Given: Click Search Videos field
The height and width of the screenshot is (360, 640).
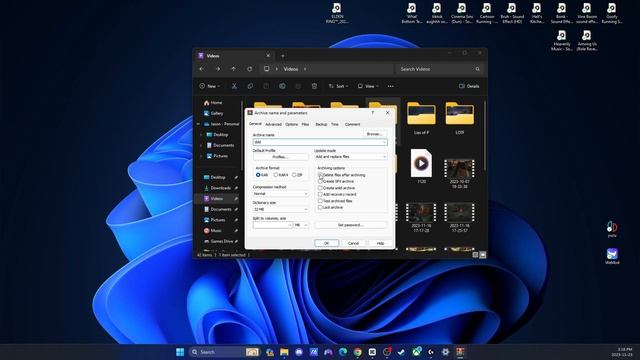Looking at the screenshot, I should coord(439,69).
